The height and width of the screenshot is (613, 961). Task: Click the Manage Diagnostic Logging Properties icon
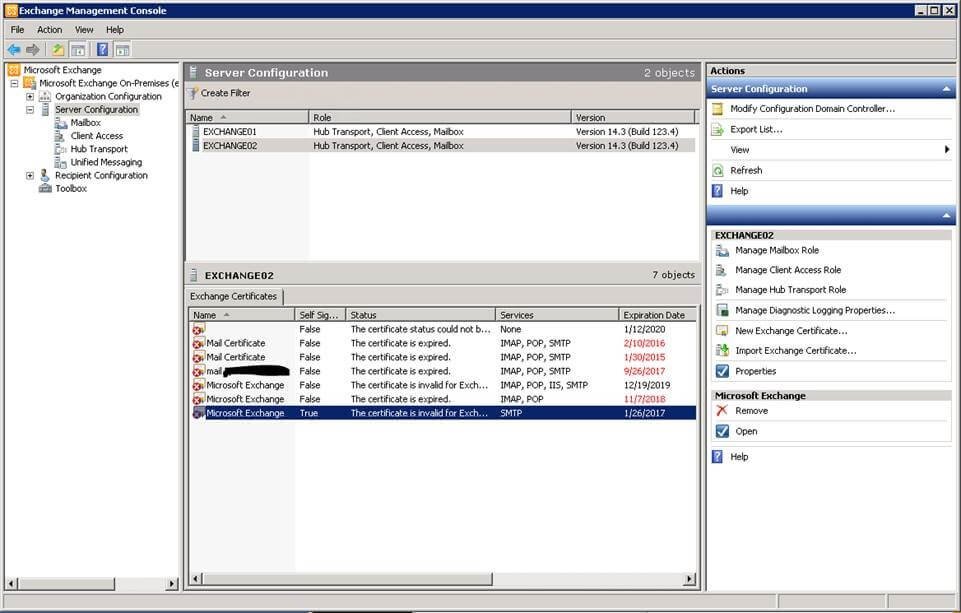(723, 310)
